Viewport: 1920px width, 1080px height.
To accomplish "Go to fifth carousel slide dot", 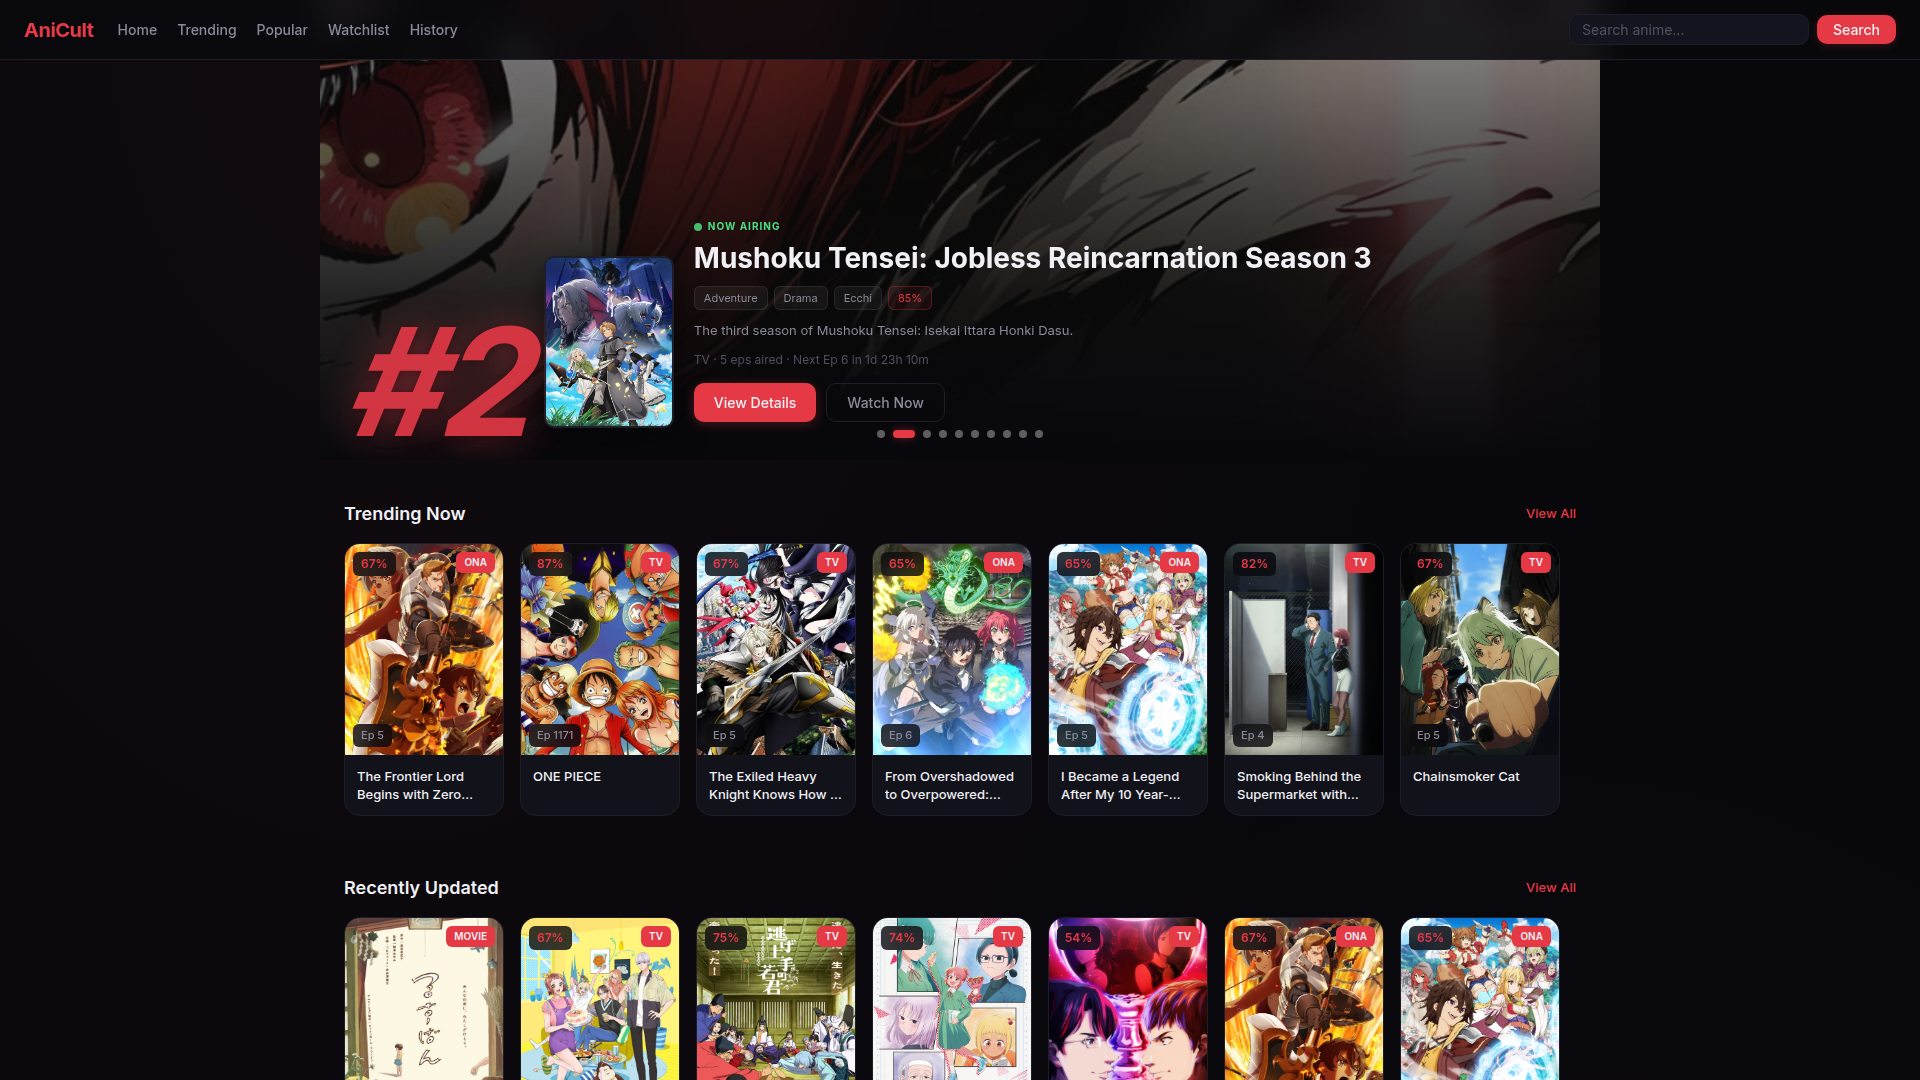I will point(959,434).
